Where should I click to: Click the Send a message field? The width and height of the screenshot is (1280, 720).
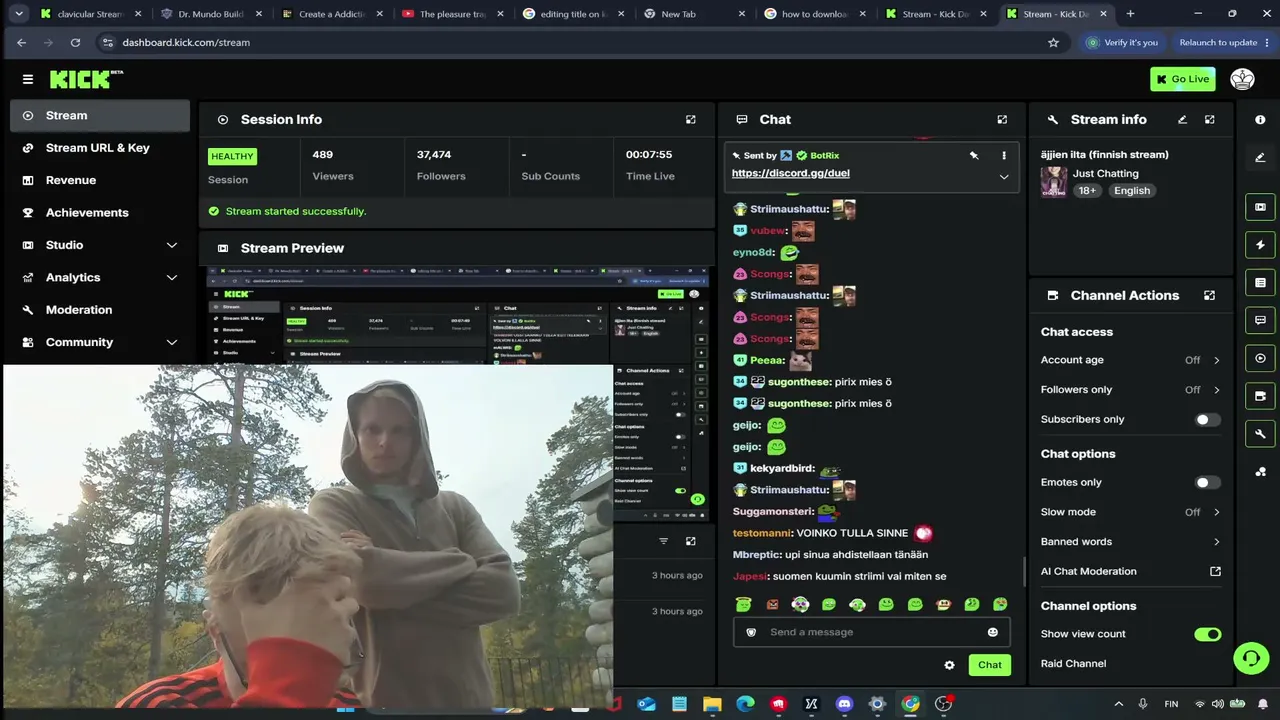click(871, 632)
